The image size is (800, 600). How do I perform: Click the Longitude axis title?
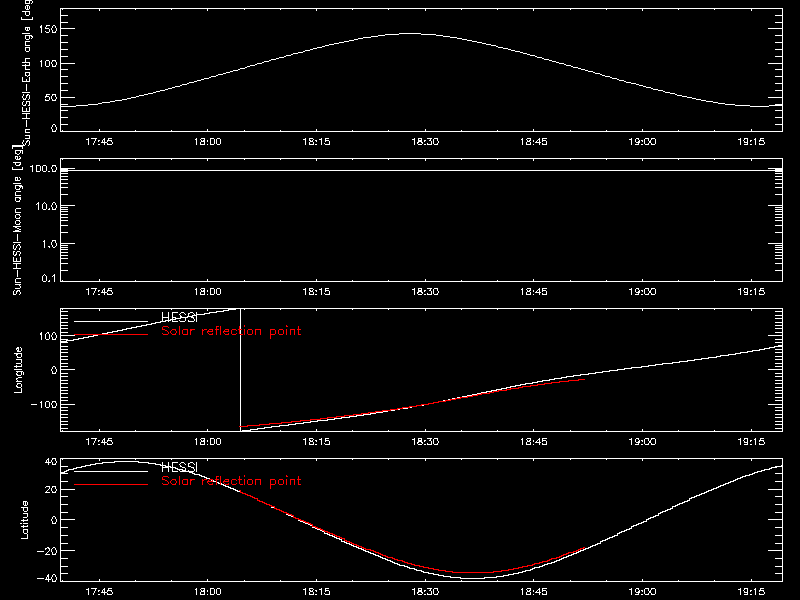point(18,370)
